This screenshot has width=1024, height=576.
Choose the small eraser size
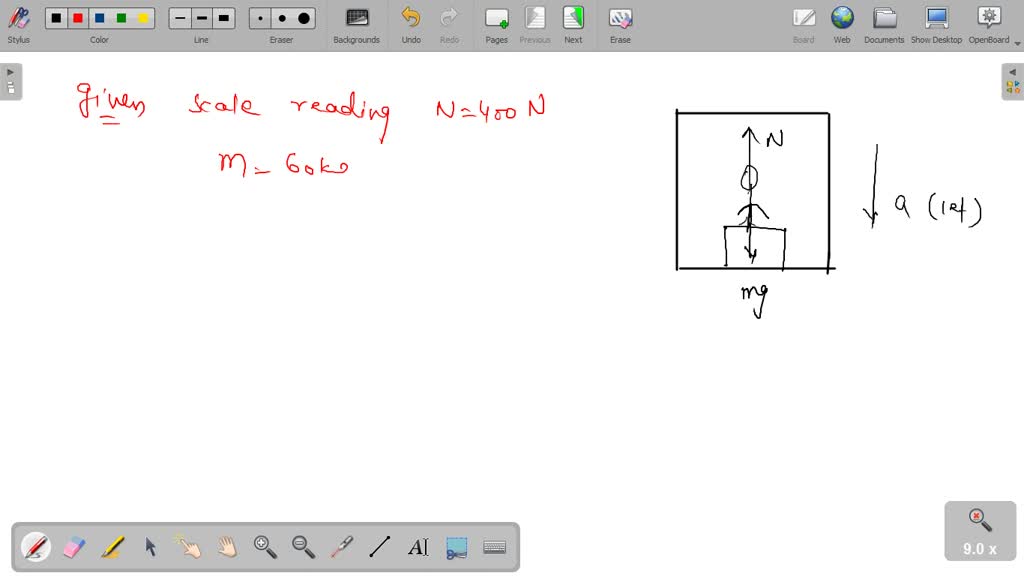point(260,18)
